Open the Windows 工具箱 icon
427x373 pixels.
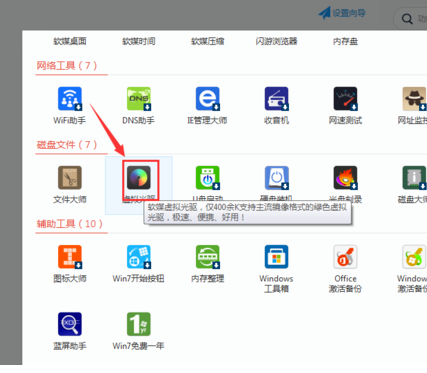[x=276, y=257]
